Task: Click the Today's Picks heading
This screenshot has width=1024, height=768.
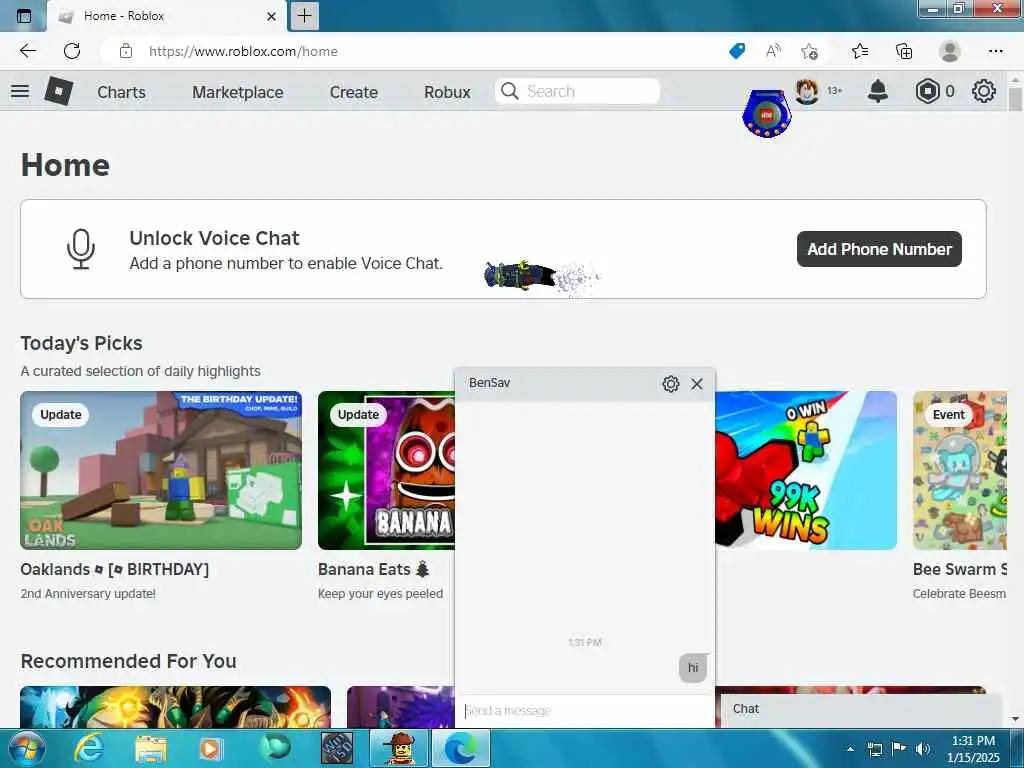Action: coord(82,344)
